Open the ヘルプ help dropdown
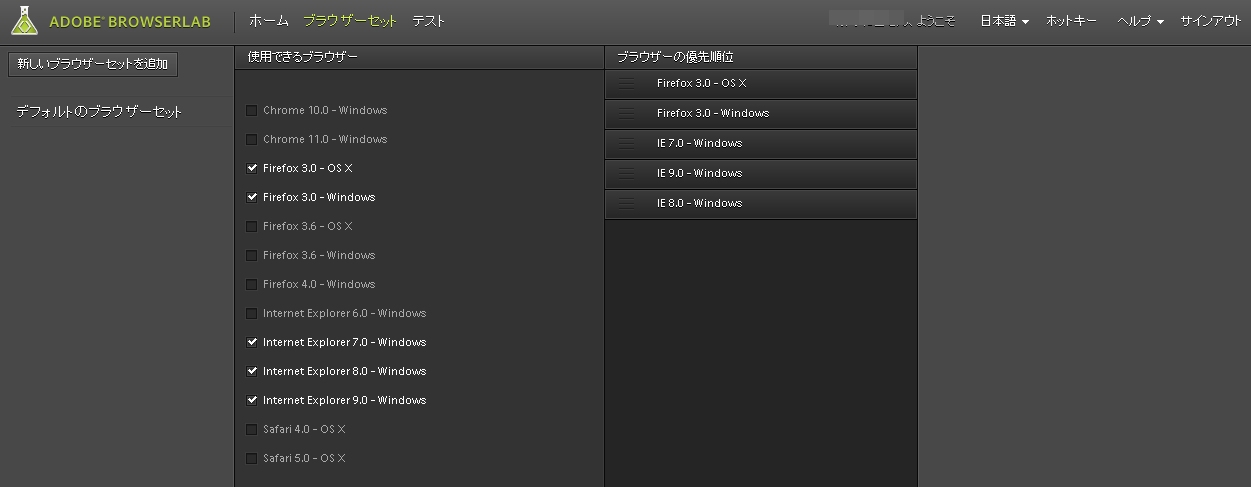 [x=1140, y=21]
